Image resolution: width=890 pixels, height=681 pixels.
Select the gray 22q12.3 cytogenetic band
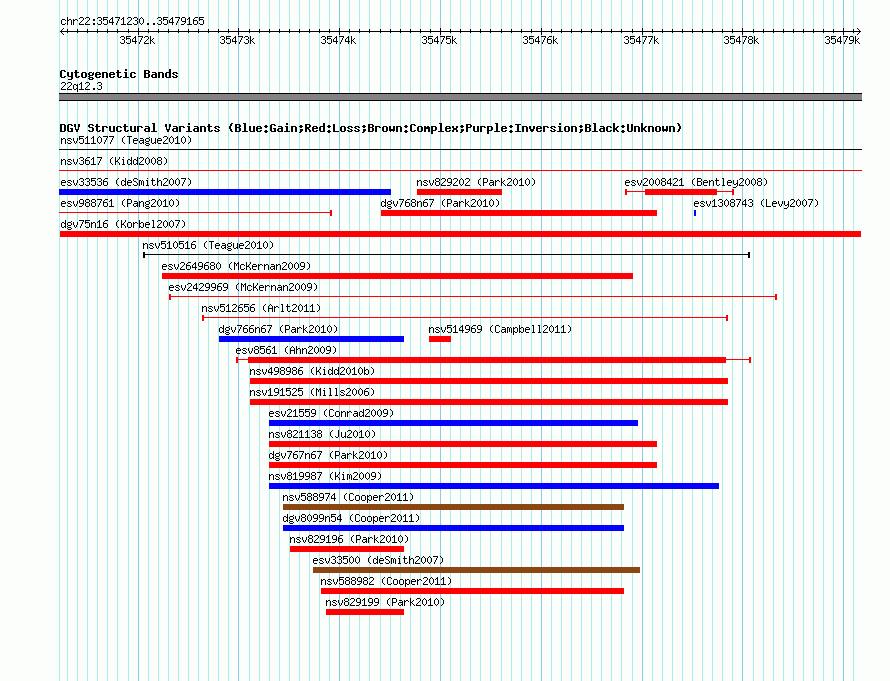[x=460, y=97]
